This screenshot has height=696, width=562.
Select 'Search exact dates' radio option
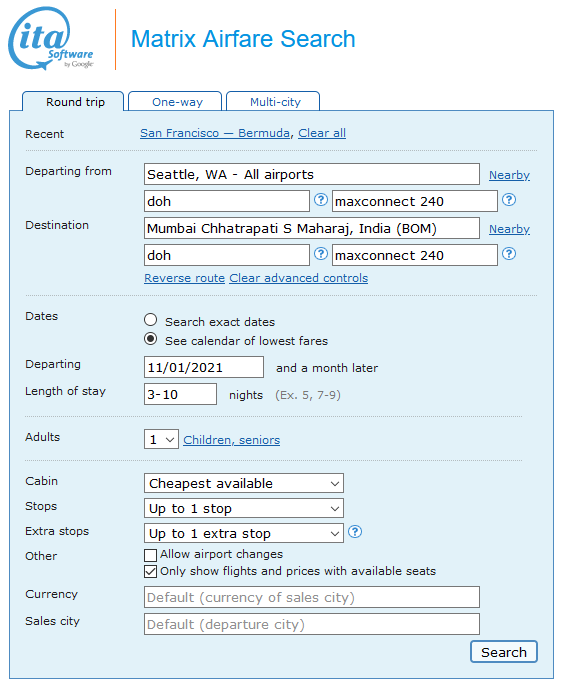(150, 320)
